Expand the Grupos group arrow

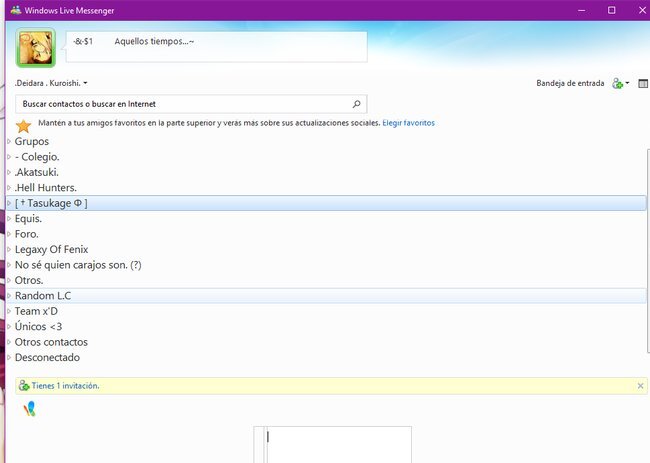pyautogui.click(x=9, y=141)
